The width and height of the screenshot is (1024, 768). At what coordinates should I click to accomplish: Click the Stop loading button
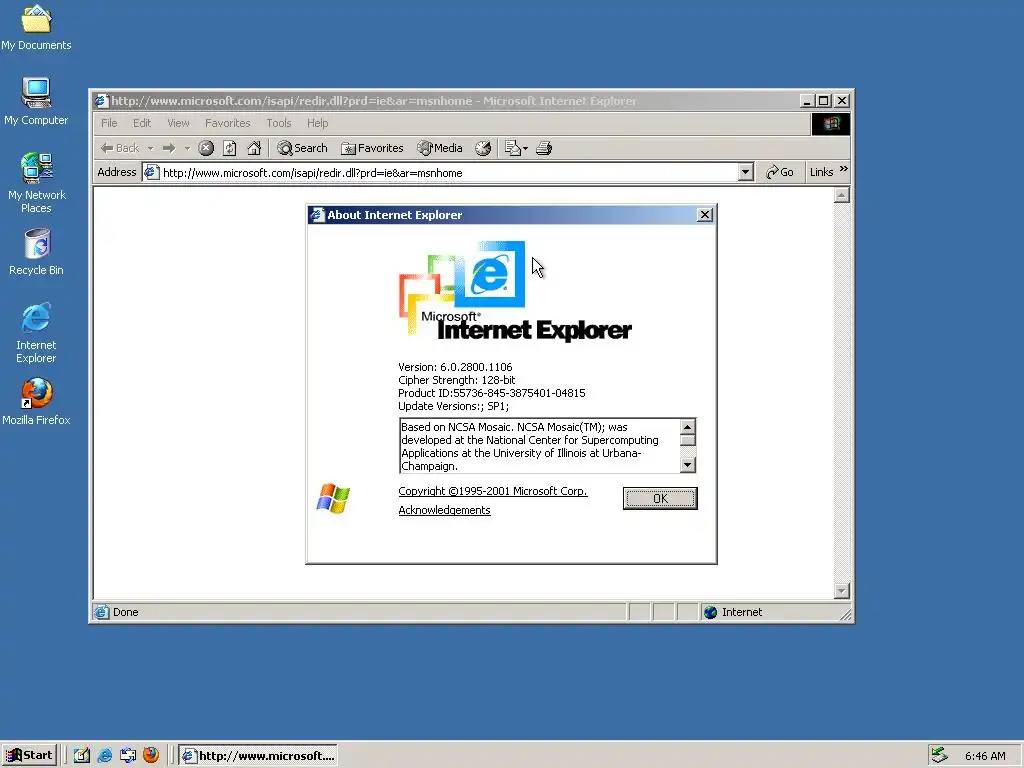206,148
